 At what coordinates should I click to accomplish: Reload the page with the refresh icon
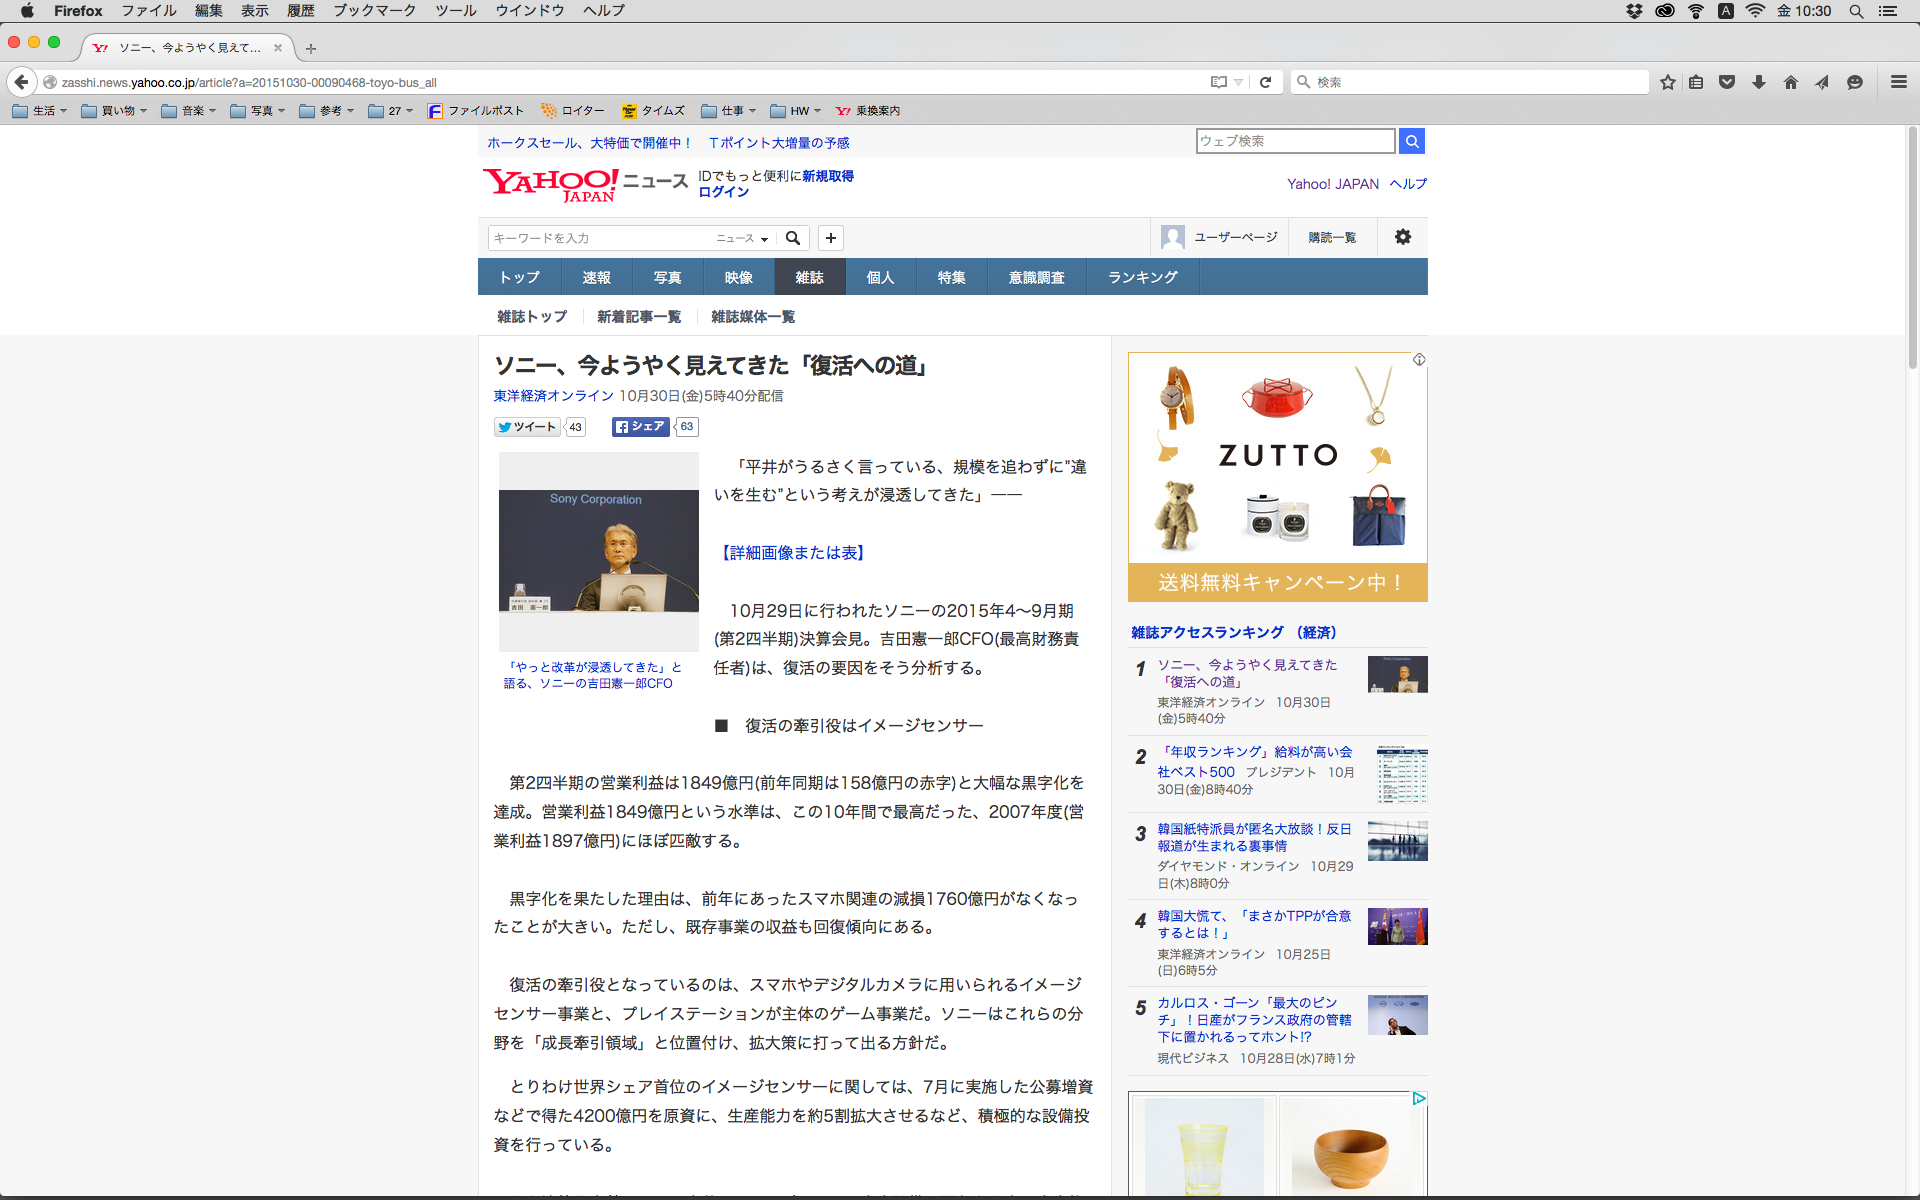[1265, 82]
